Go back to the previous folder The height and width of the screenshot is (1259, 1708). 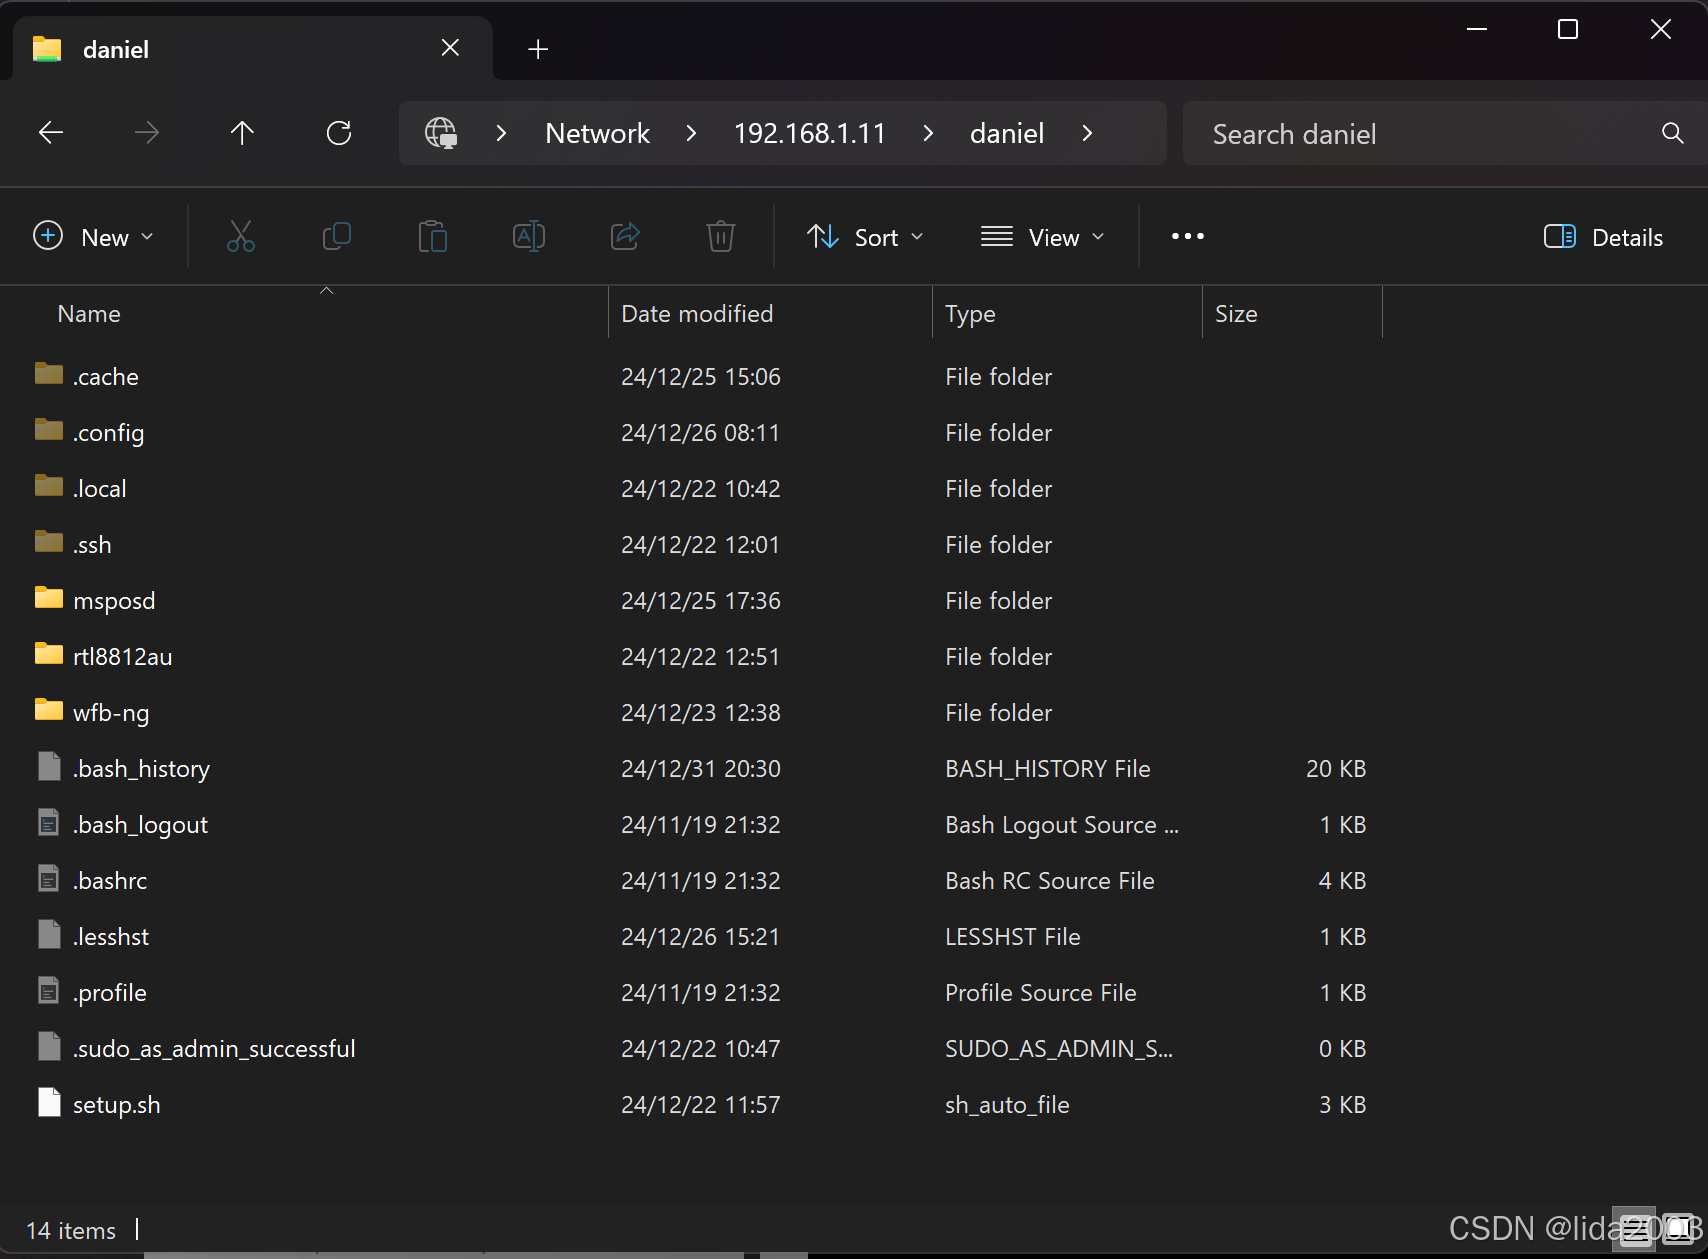[51, 133]
